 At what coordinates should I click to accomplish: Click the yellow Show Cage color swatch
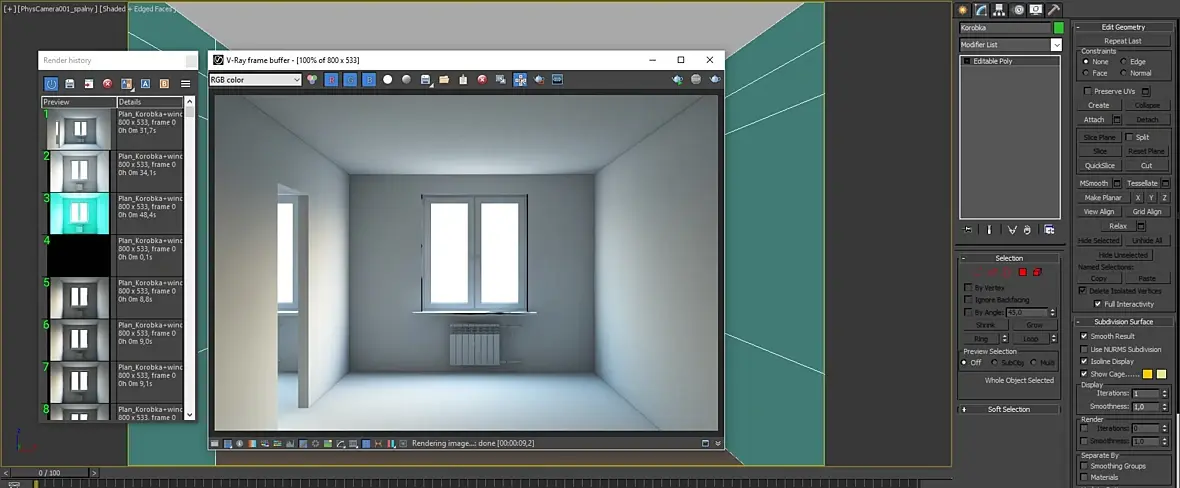[1147, 374]
